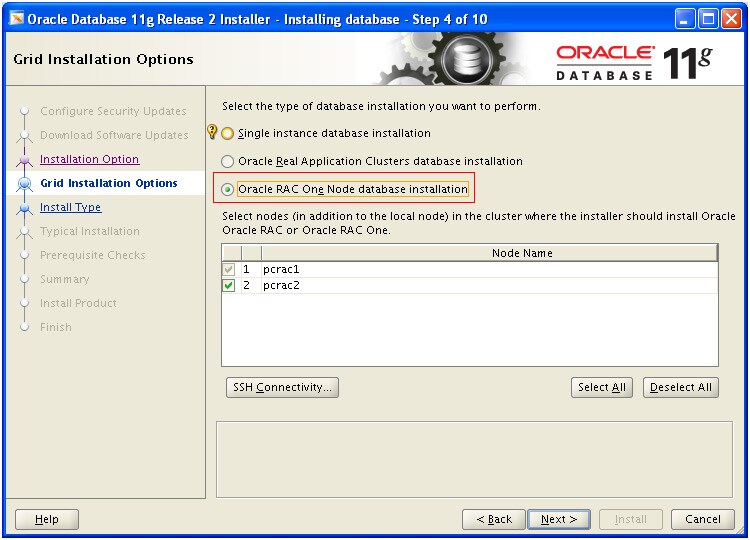Click the Installation Option step bullet icon

24,160
